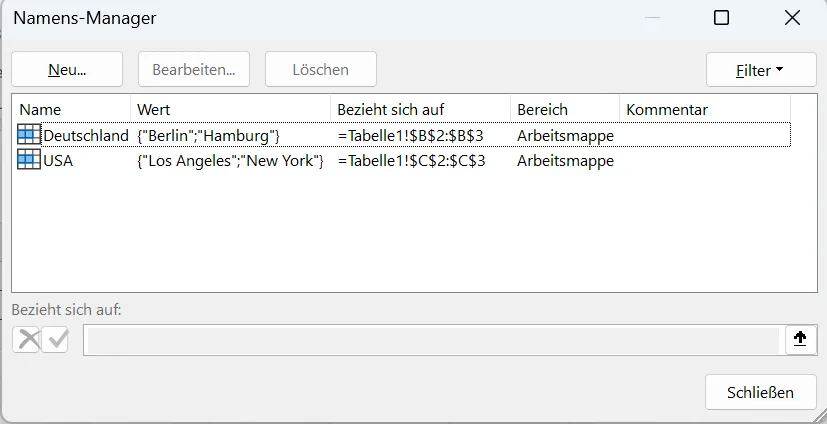Click the Bearbeiten button

(194, 69)
